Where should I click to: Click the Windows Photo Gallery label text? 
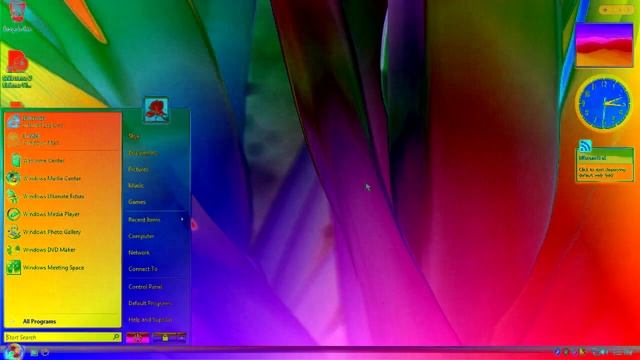point(52,232)
